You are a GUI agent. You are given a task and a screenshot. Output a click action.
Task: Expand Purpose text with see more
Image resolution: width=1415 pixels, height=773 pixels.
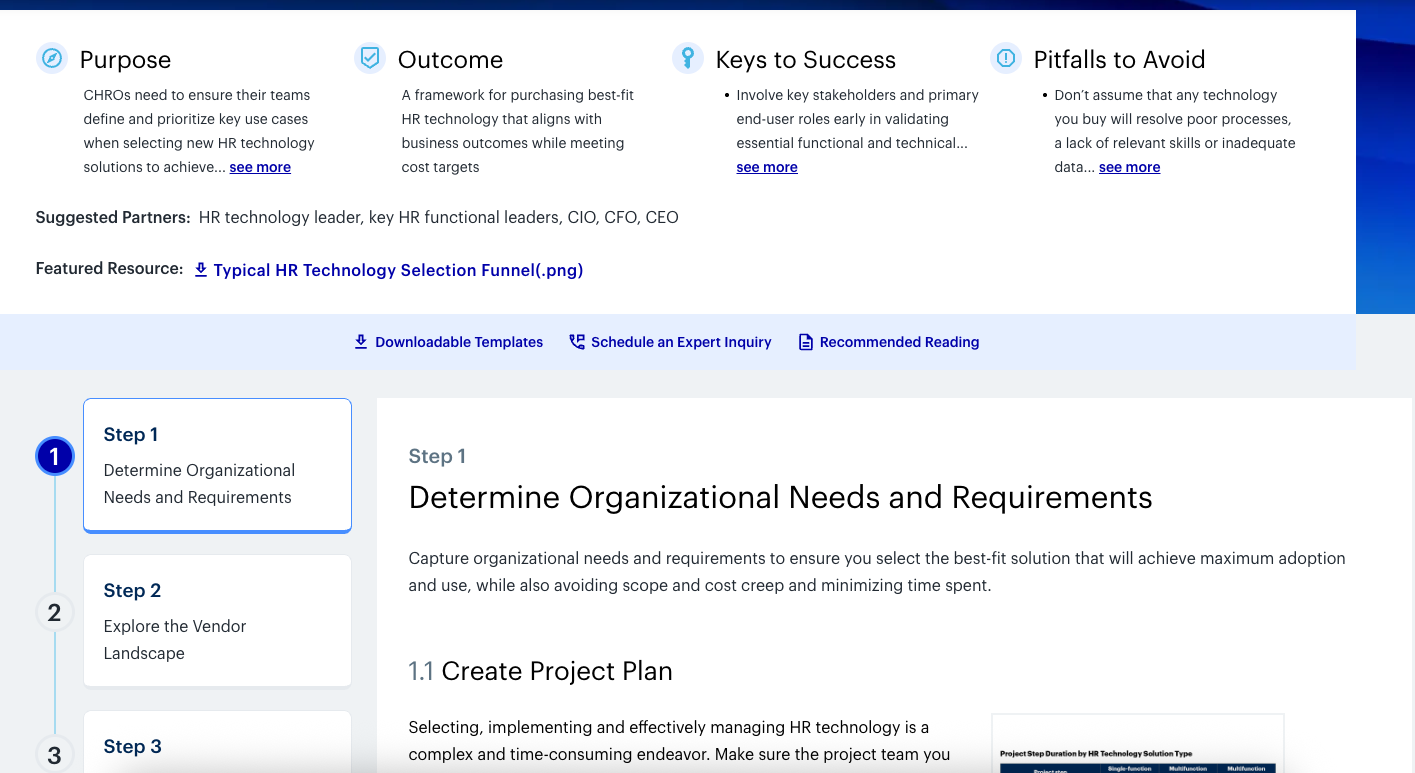[x=260, y=167]
